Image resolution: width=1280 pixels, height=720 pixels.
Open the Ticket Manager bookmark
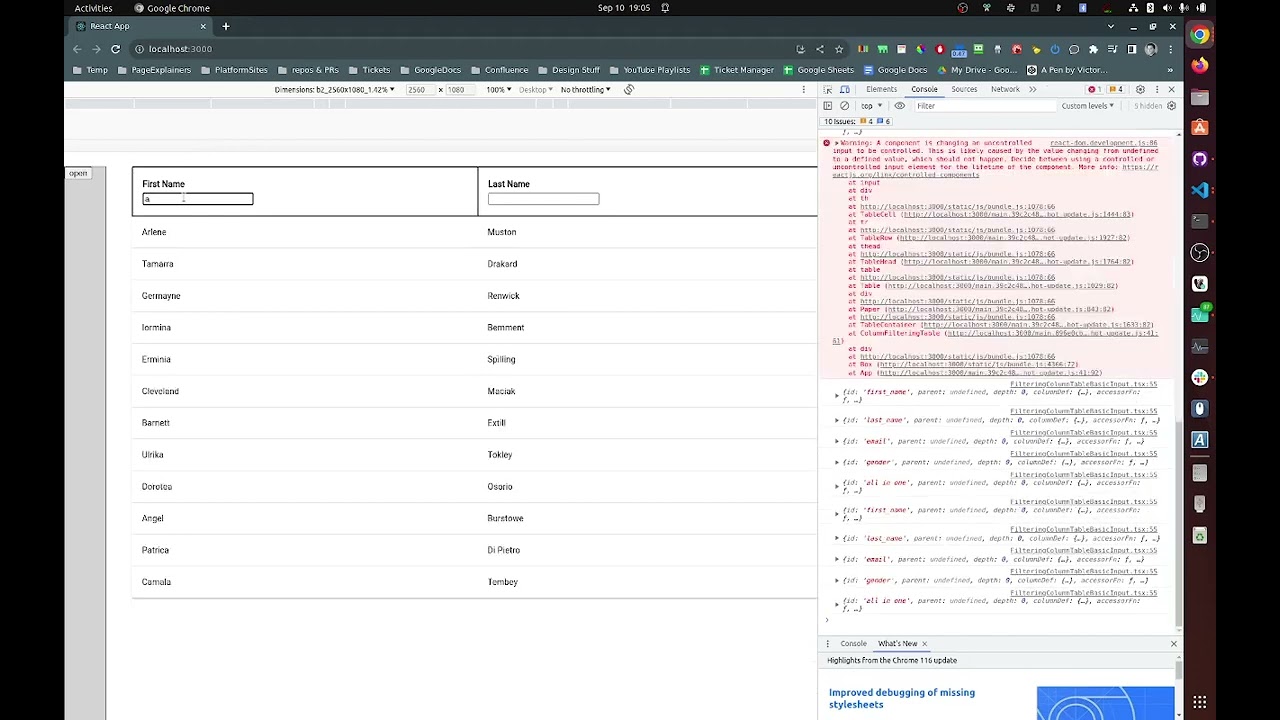click(737, 70)
